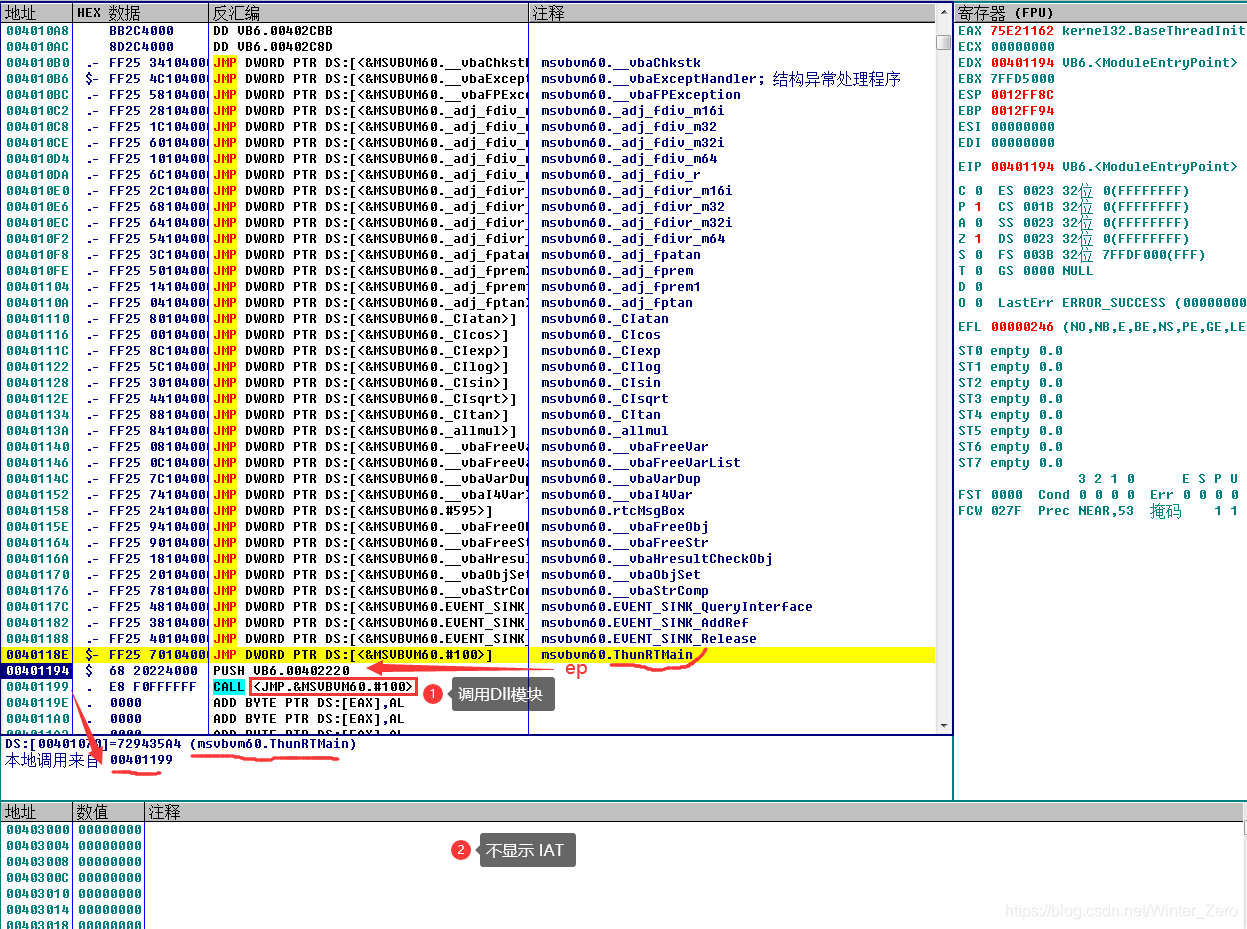Click the T trap flag bit
The image size is (1247, 929).
pyautogui.click(x=978, y=271)
